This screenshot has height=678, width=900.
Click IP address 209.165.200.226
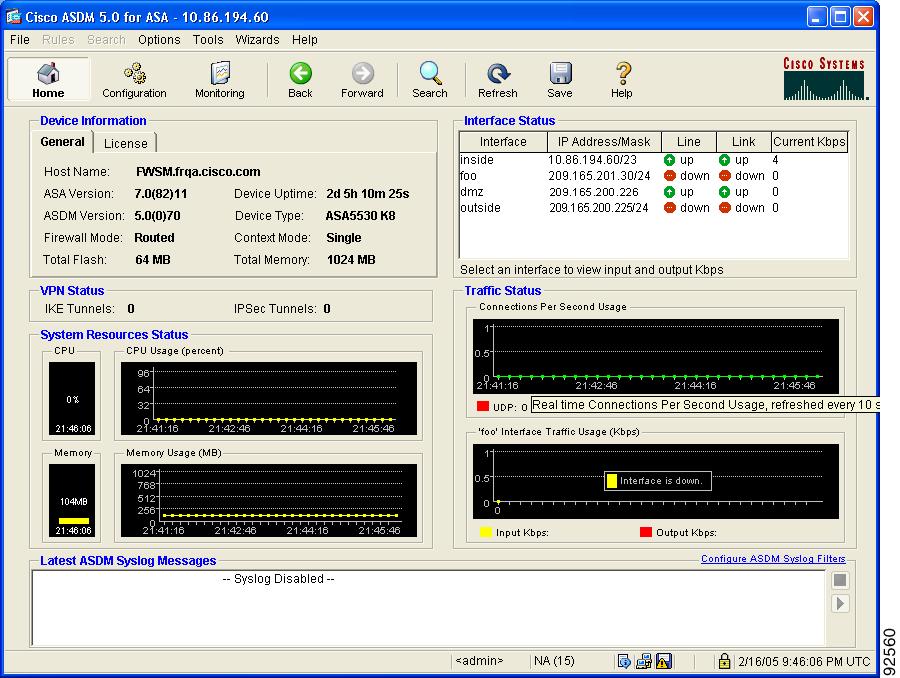593,192
